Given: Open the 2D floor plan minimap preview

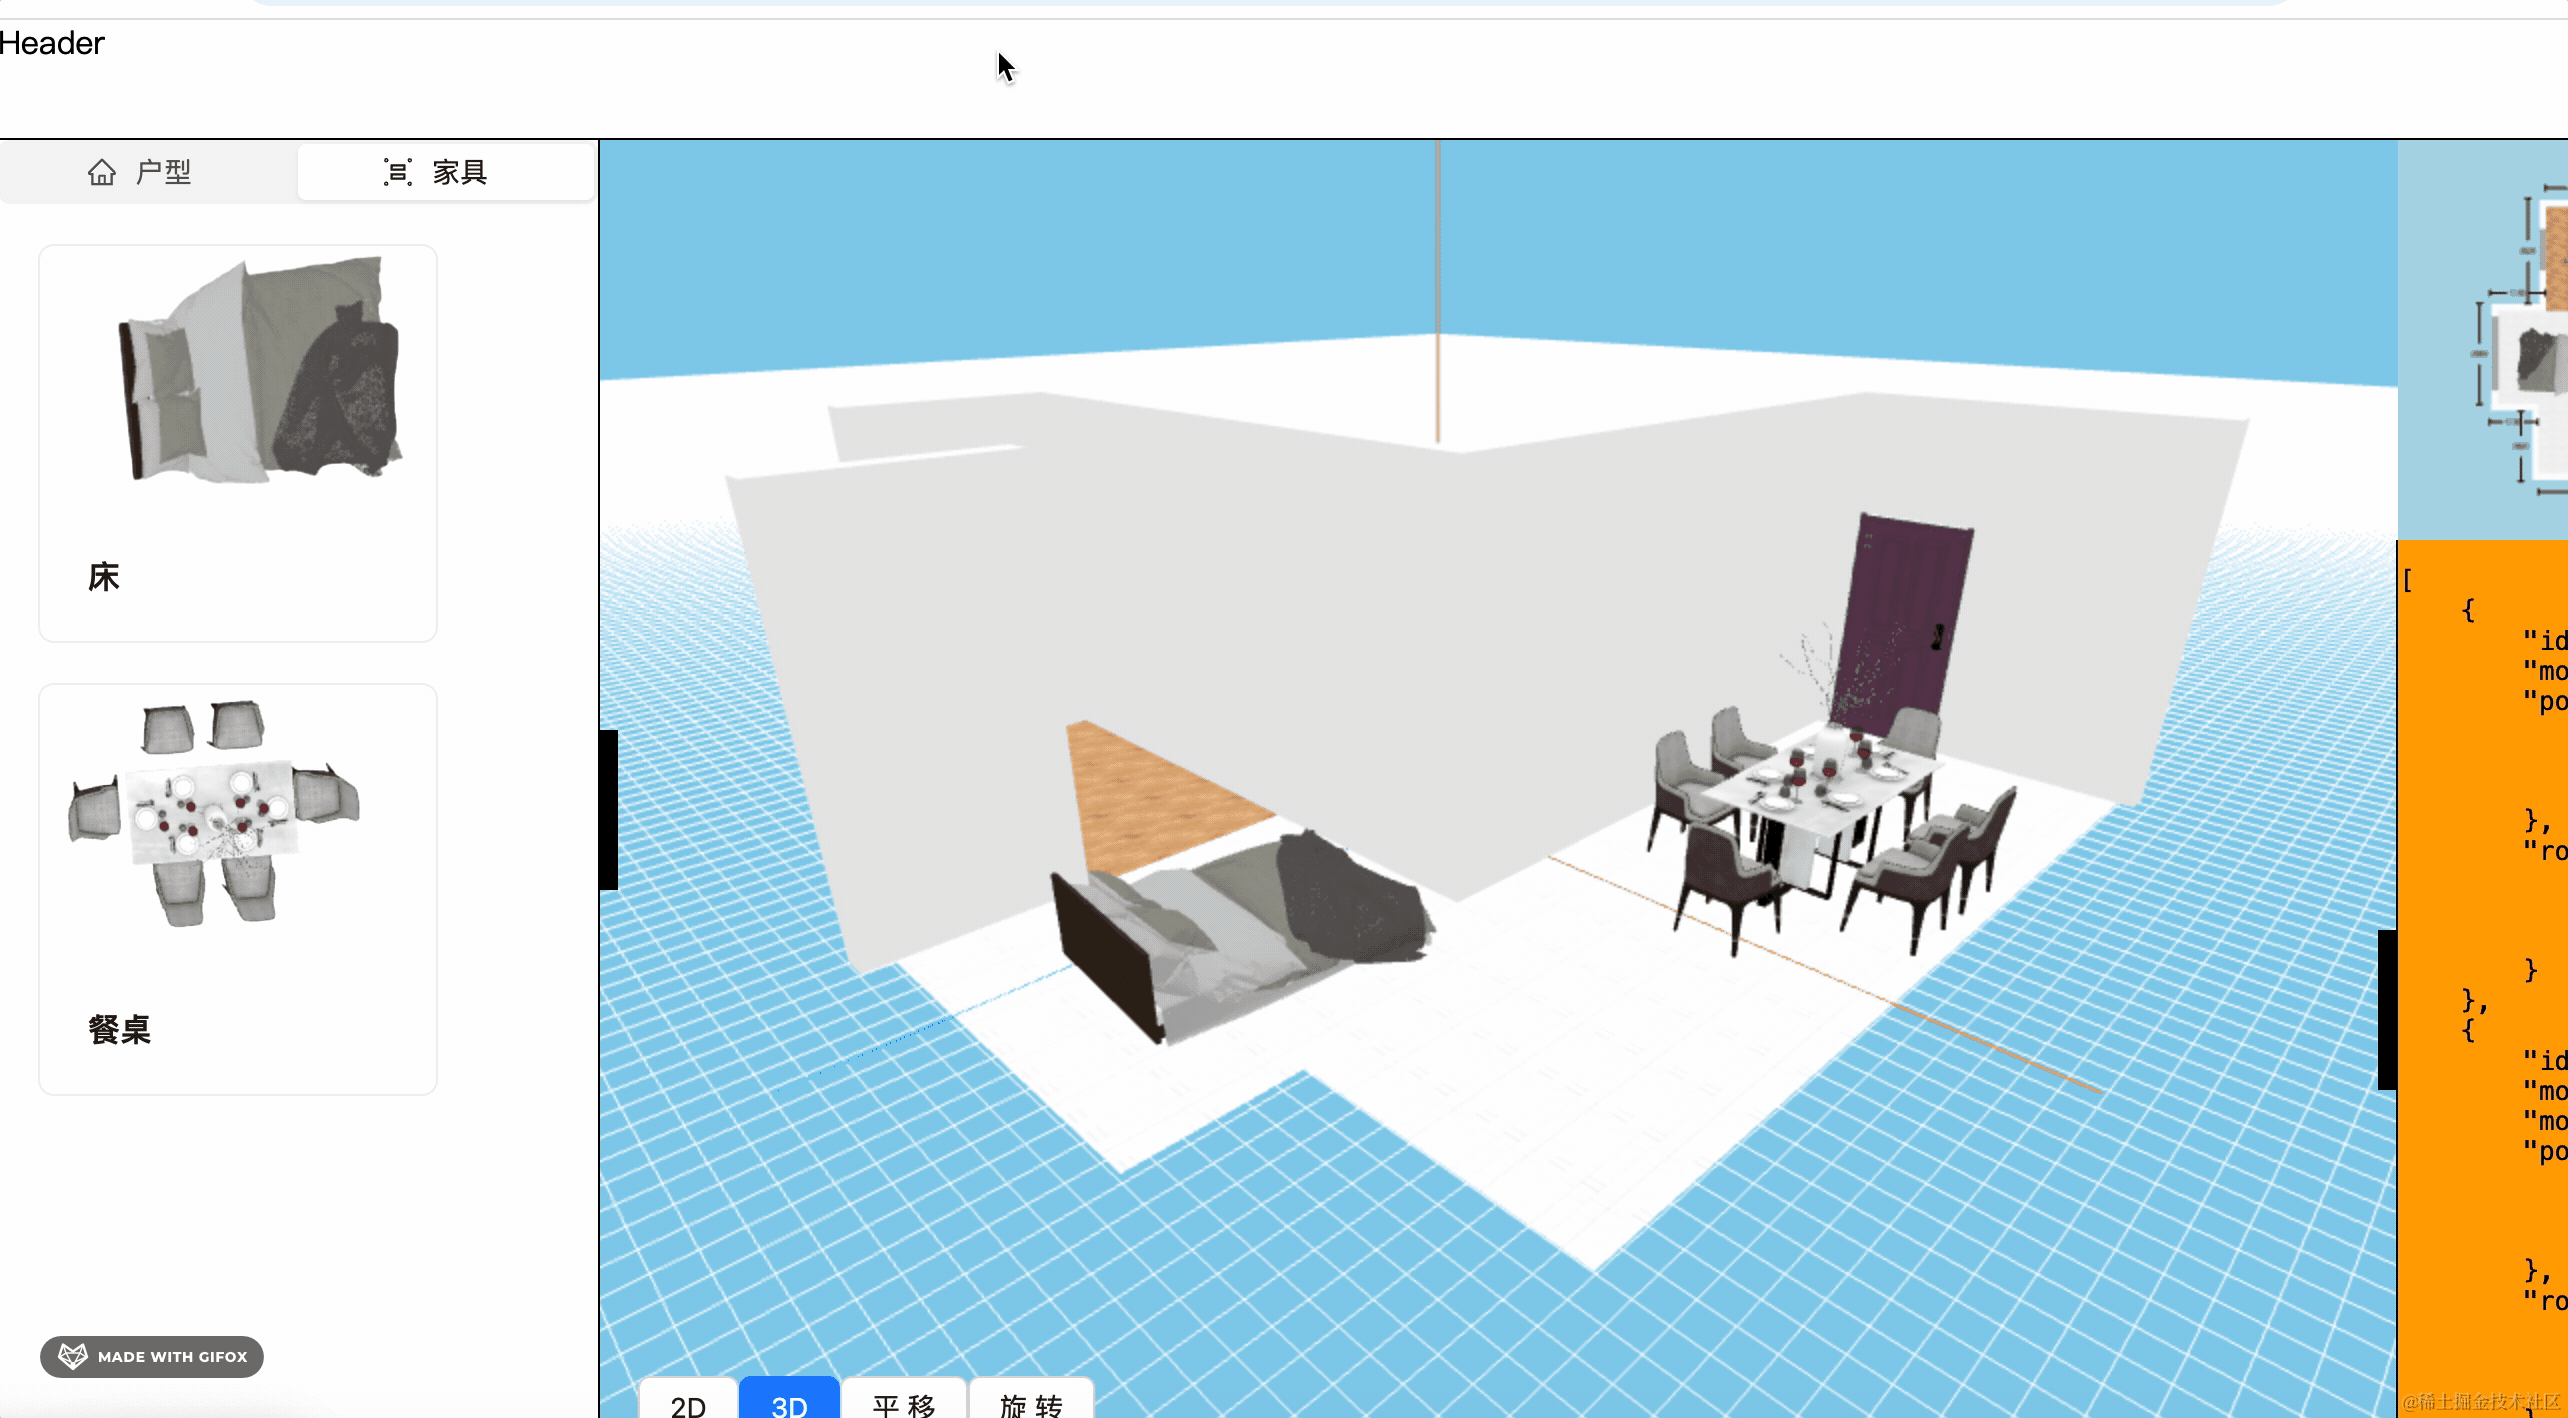Looking at the screenshot, I should 2482,340.
